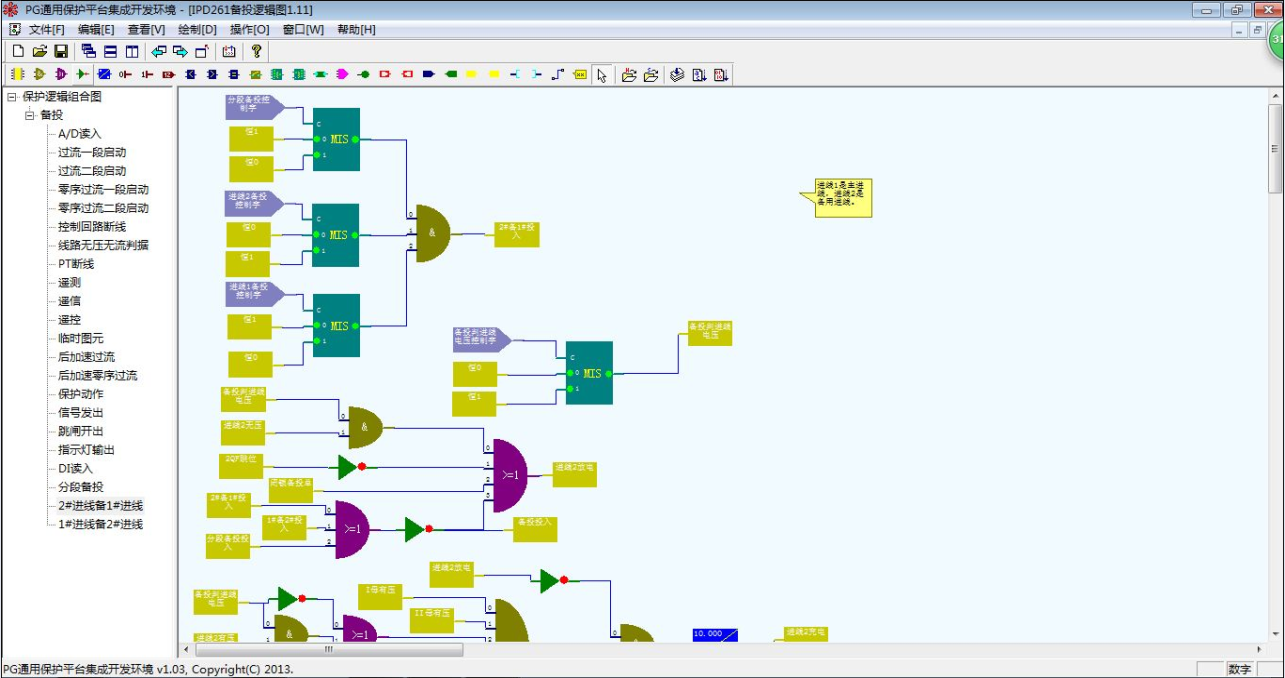Click the Save floppy disk icon

coord(61,51)
